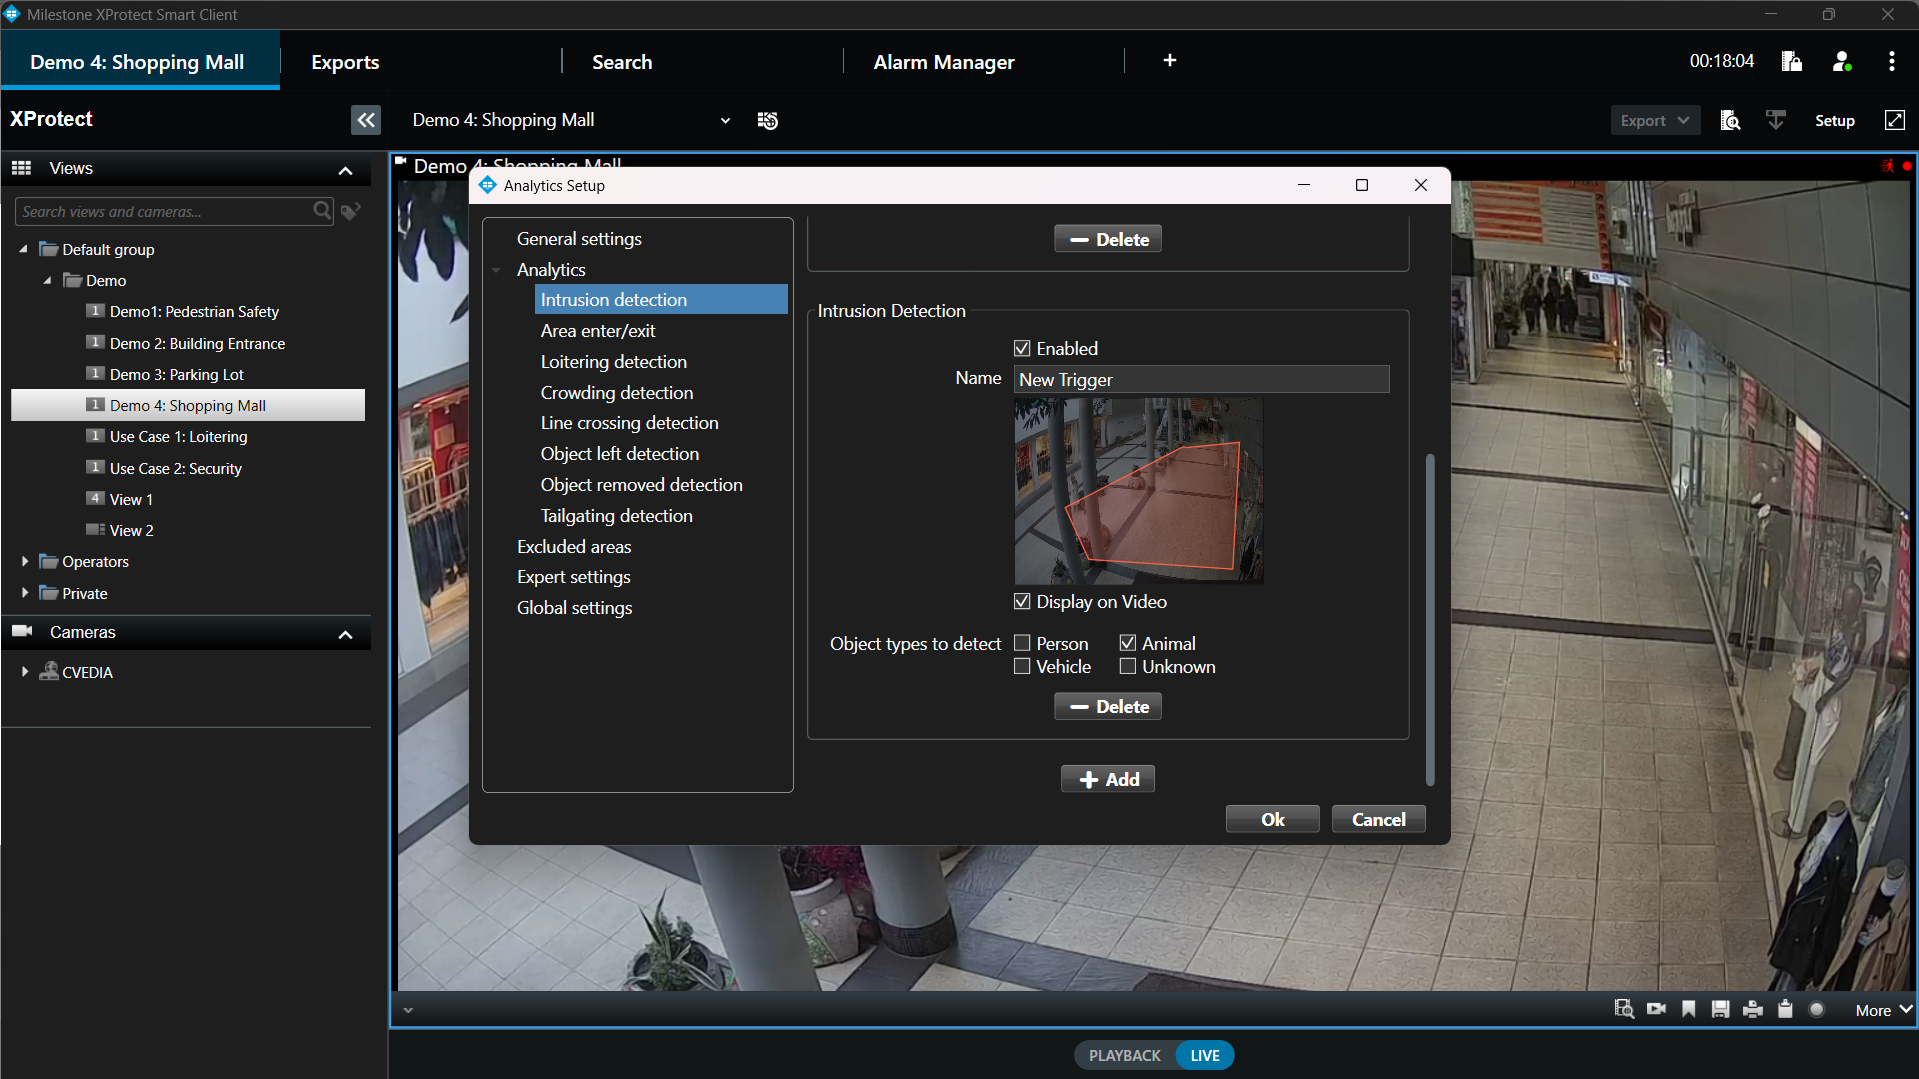This screenshot has width=1919, height=1079.
Task: Click the Name field New Trigger
Action: [1202, 379]
